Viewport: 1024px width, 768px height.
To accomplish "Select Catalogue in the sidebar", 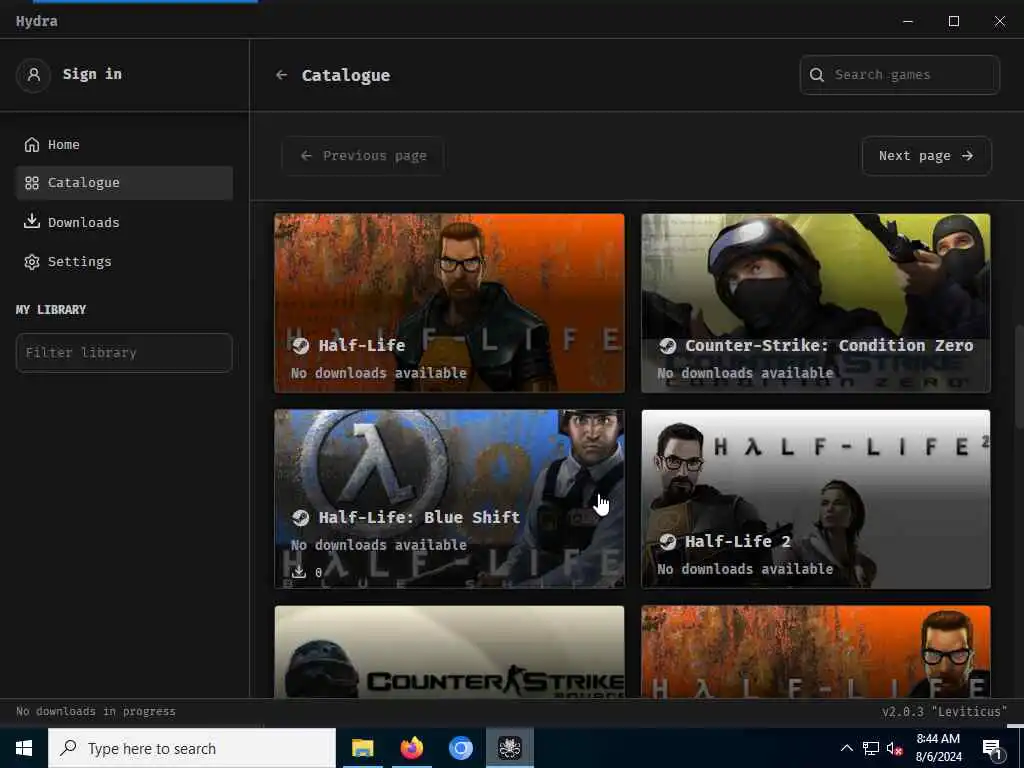I will (124, 183).
